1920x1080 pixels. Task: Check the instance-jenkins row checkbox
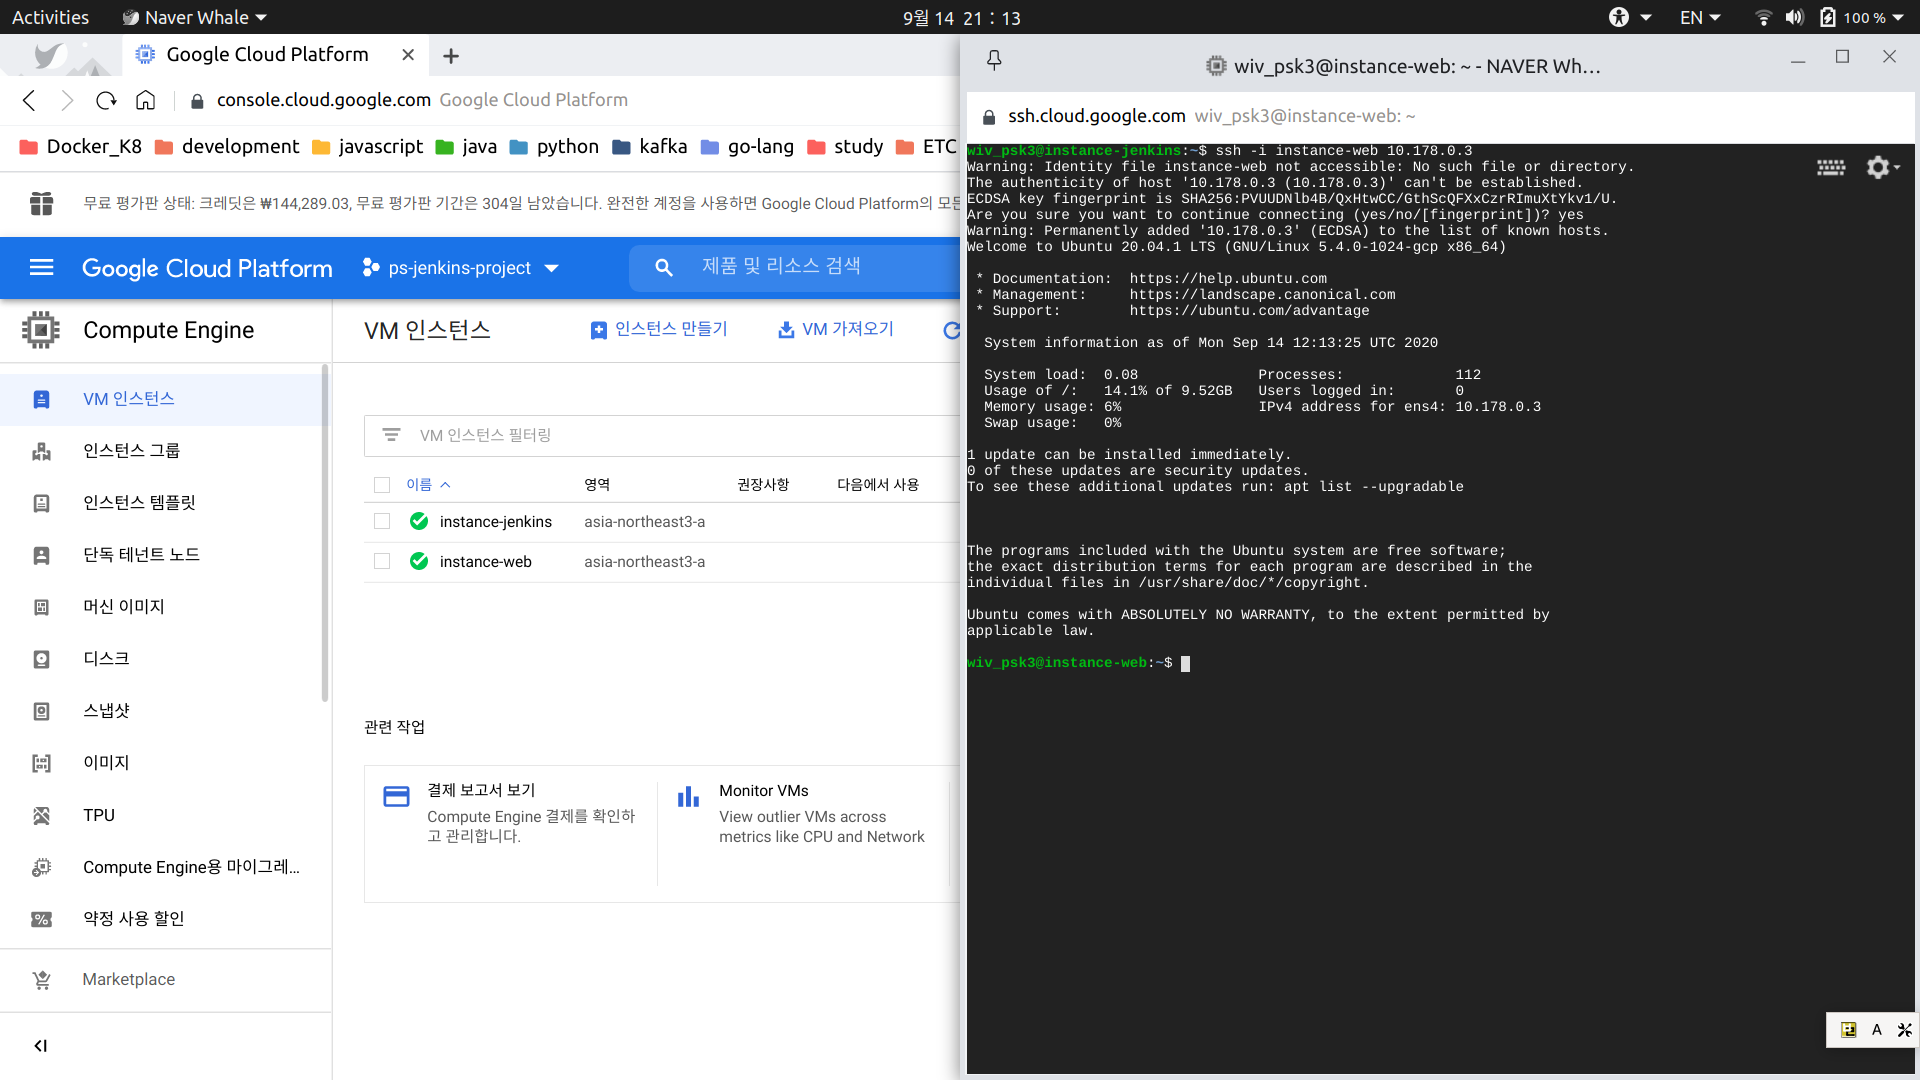(382, 521)
